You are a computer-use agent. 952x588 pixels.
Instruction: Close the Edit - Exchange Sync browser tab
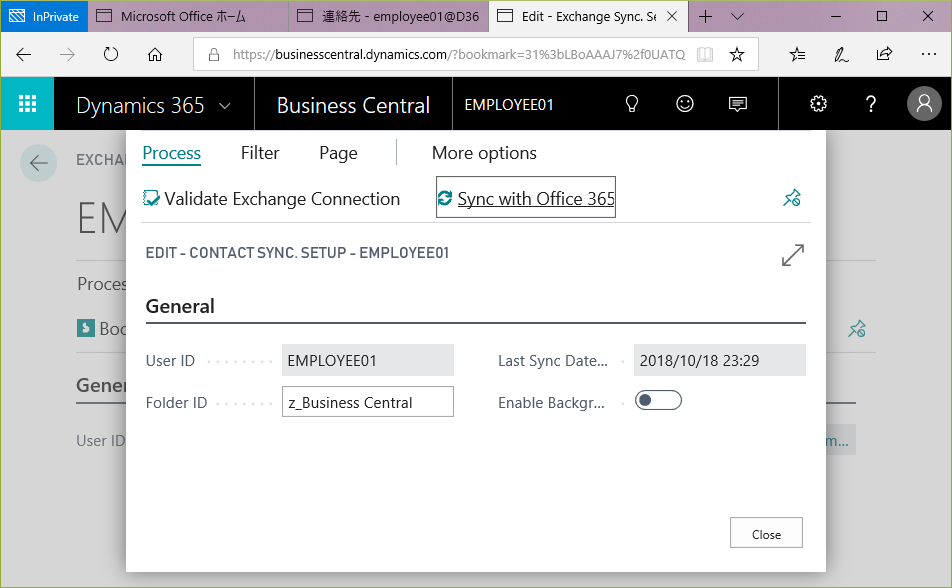pyautogui.click(x=672, y=16)
